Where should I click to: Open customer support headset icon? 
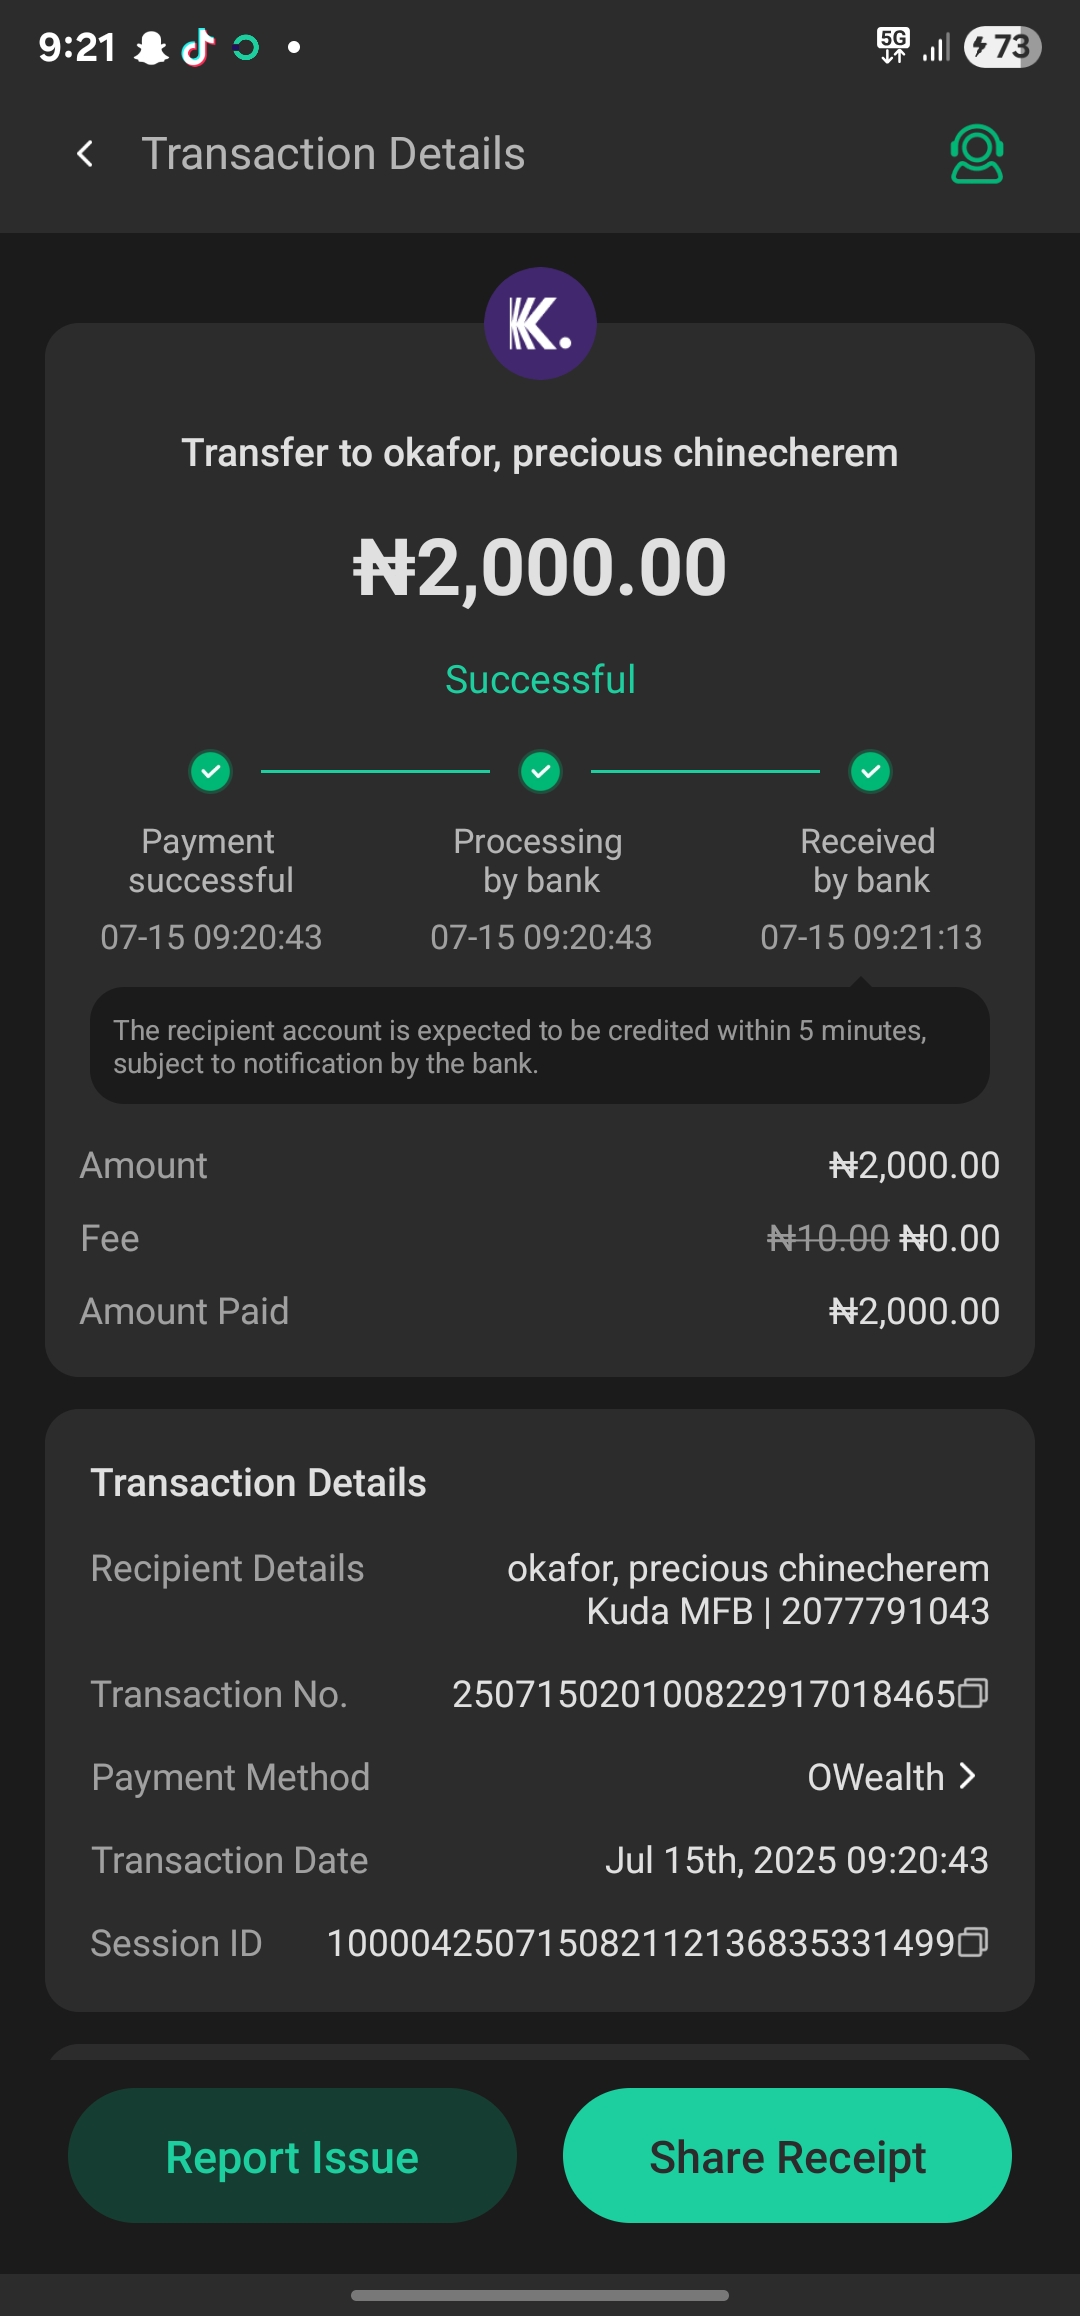tap(976, 154)
